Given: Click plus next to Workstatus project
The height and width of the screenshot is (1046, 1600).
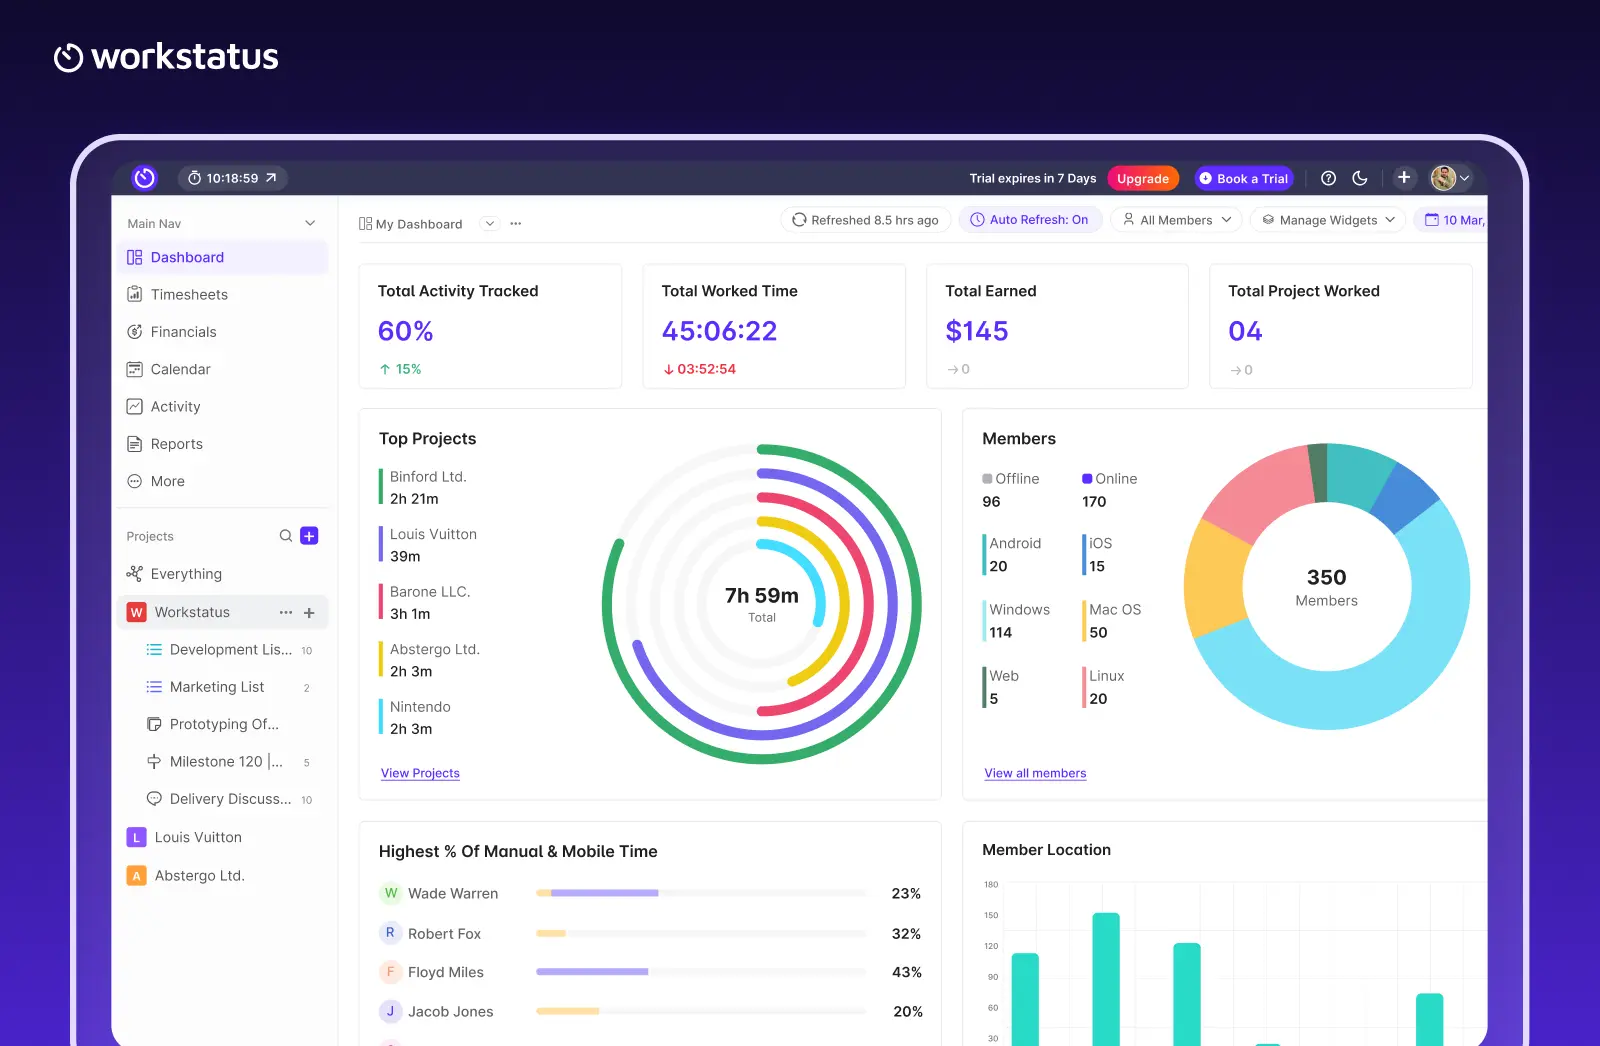Looking at the screenshot, I should click(x=309, y=612).
